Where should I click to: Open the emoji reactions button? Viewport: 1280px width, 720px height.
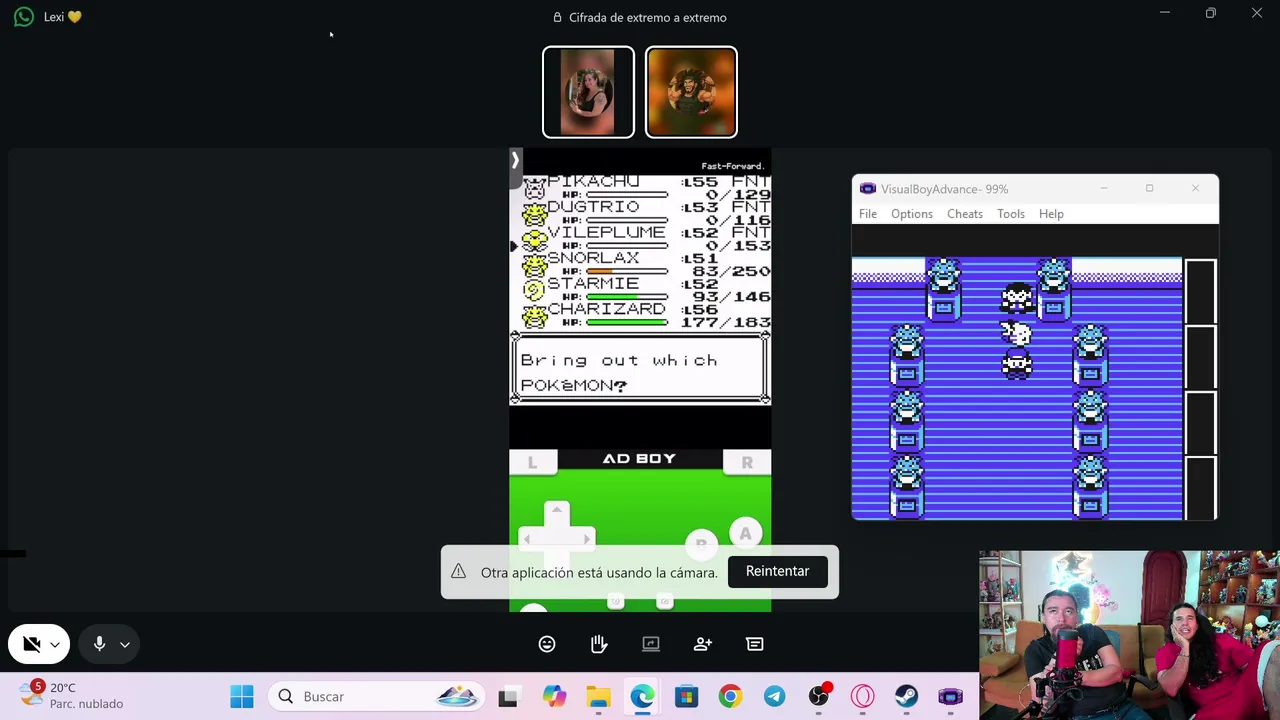click(547, 645)
